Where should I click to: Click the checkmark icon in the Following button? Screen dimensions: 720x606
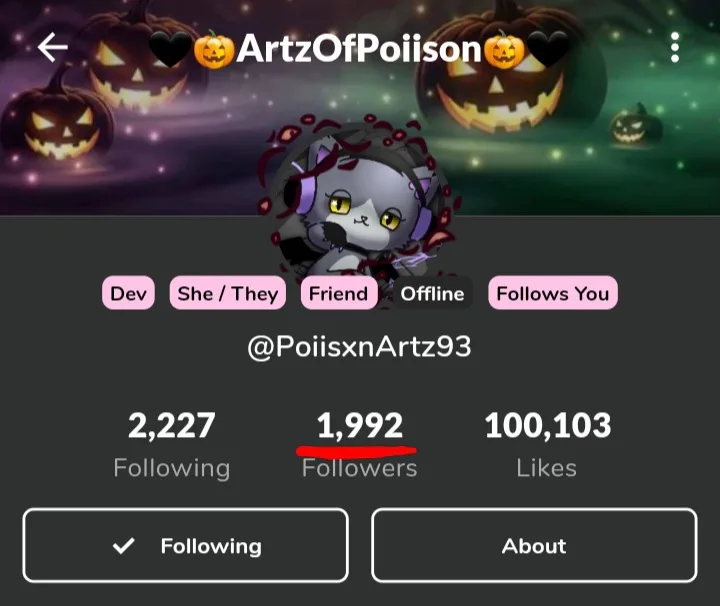click(x=124, y=546)
